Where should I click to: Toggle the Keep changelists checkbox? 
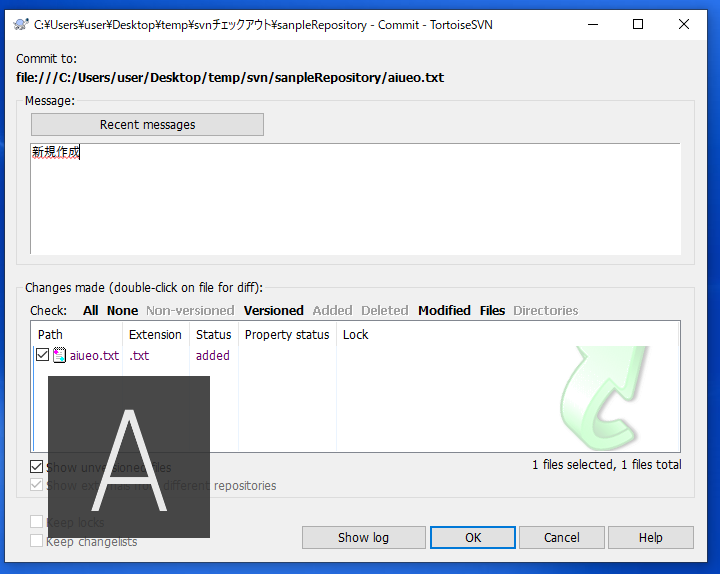tap(36, 540)
